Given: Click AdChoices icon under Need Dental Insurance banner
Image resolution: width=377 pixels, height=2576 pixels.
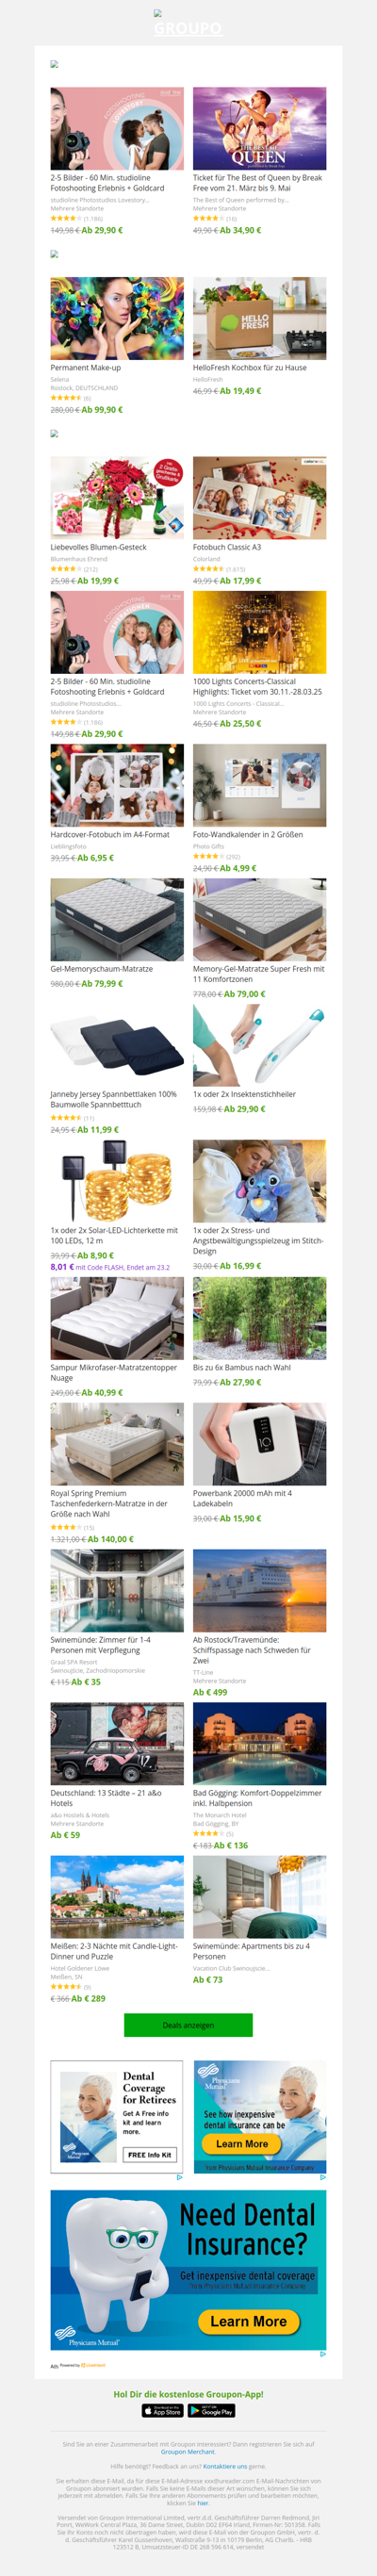Looking at the screenshot, I should pos(322,2354).
